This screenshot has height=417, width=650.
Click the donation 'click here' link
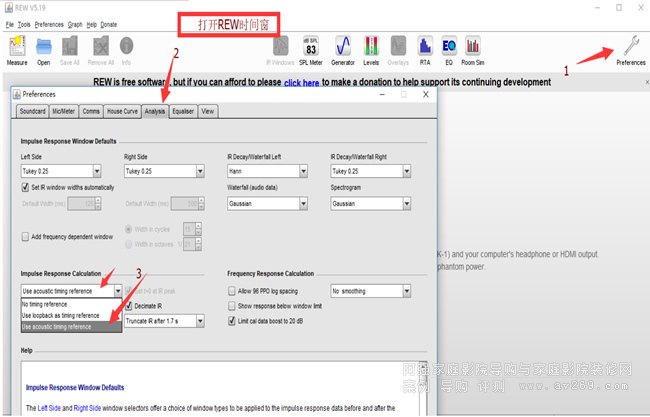tap(302, 83)
